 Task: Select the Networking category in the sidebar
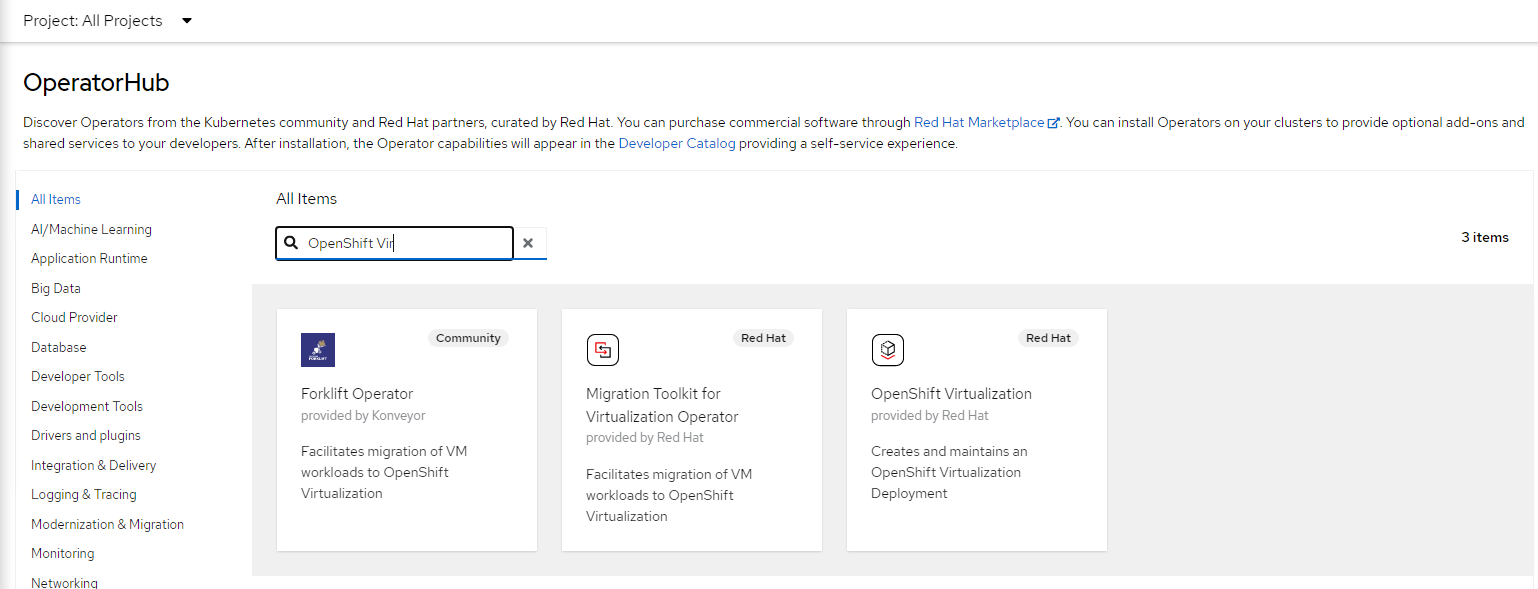coord(64,582)
